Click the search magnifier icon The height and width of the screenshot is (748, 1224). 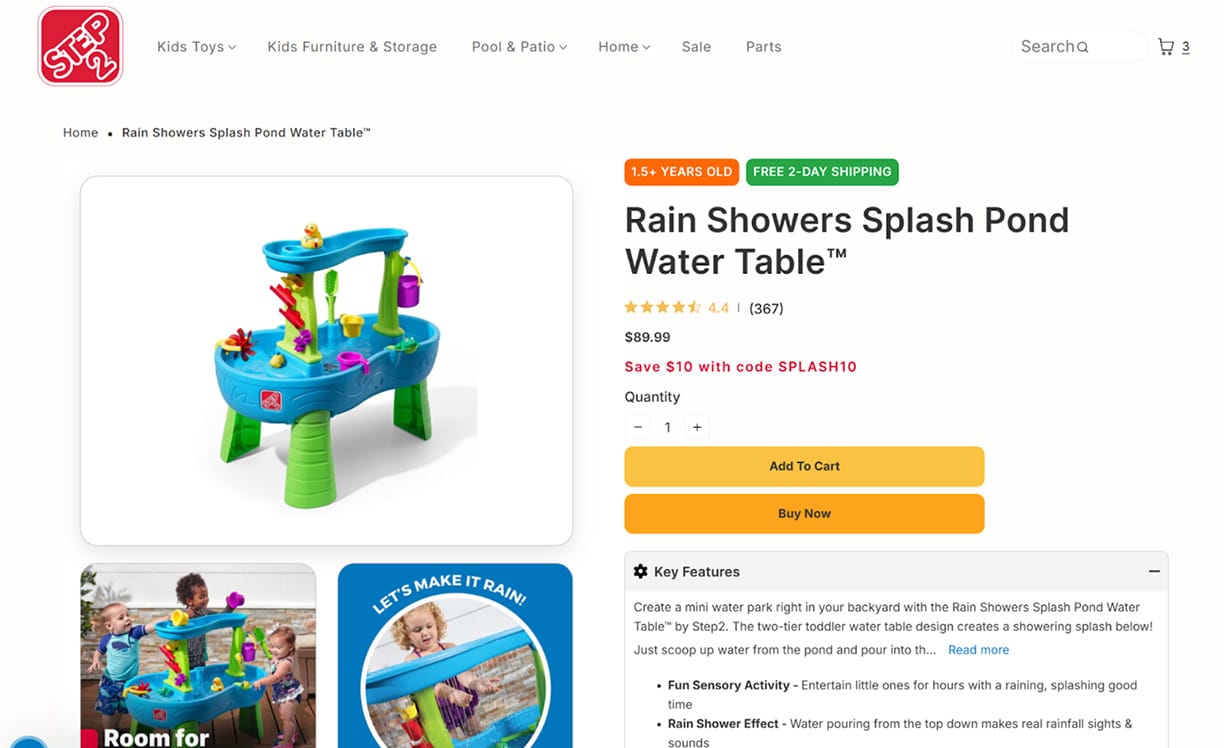point(1082,47)
